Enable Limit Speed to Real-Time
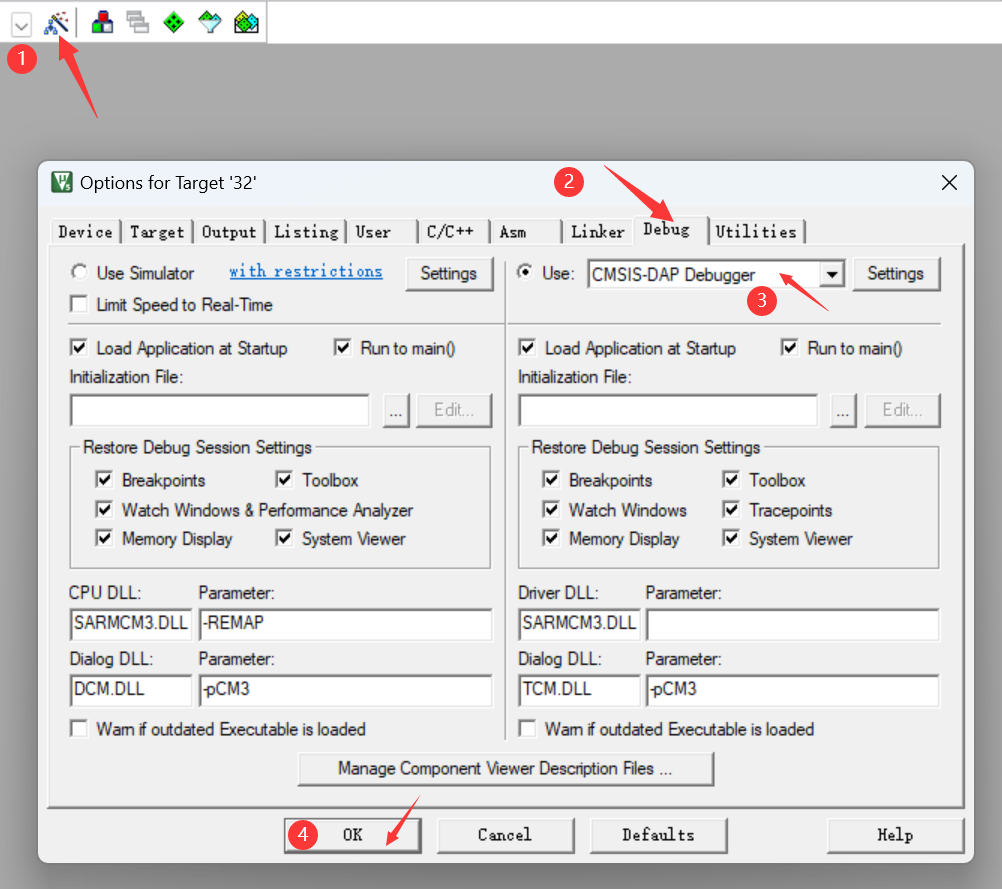 click(x=79, y=304)
